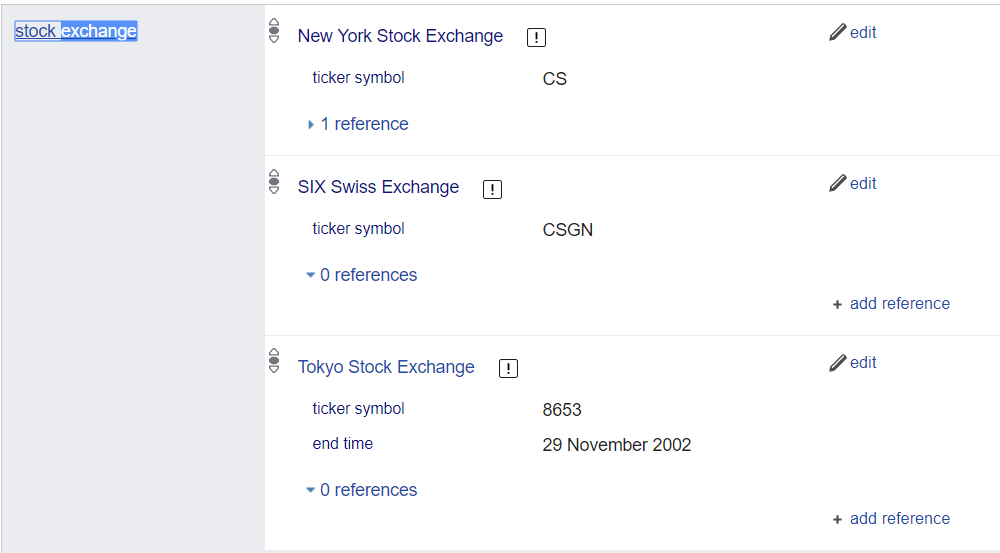Open the New York Stock Exchange link
This screenshot has height=553, width=1000.
[400, 36]
